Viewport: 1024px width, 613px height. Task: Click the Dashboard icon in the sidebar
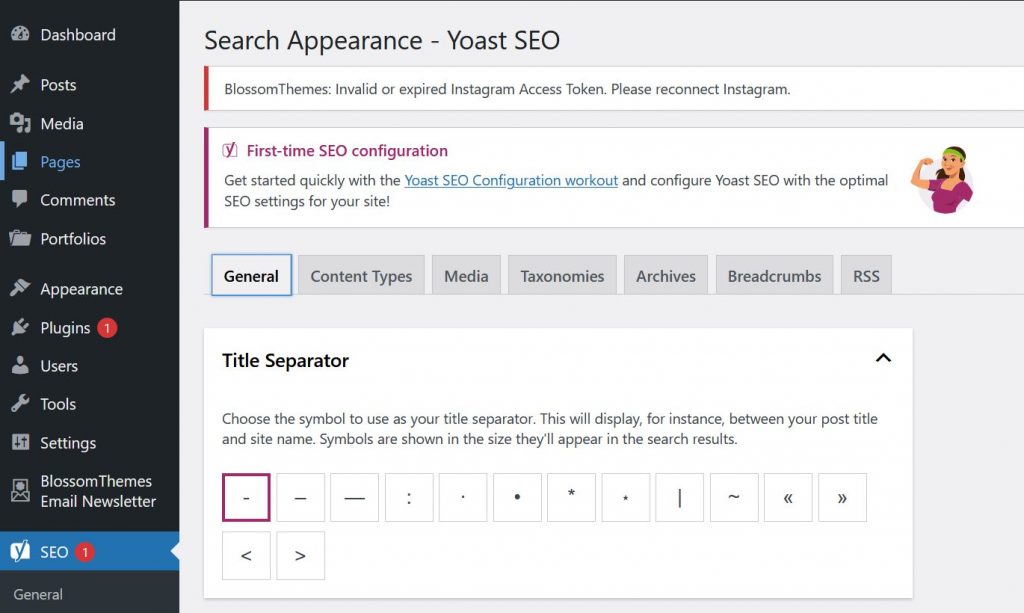[22, 34]
